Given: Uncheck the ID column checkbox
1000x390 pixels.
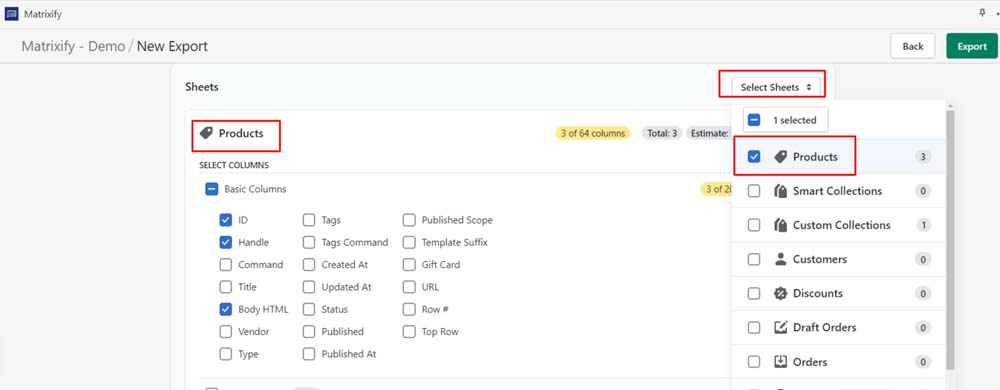Looking at the screenshot, I should point(225,220).
